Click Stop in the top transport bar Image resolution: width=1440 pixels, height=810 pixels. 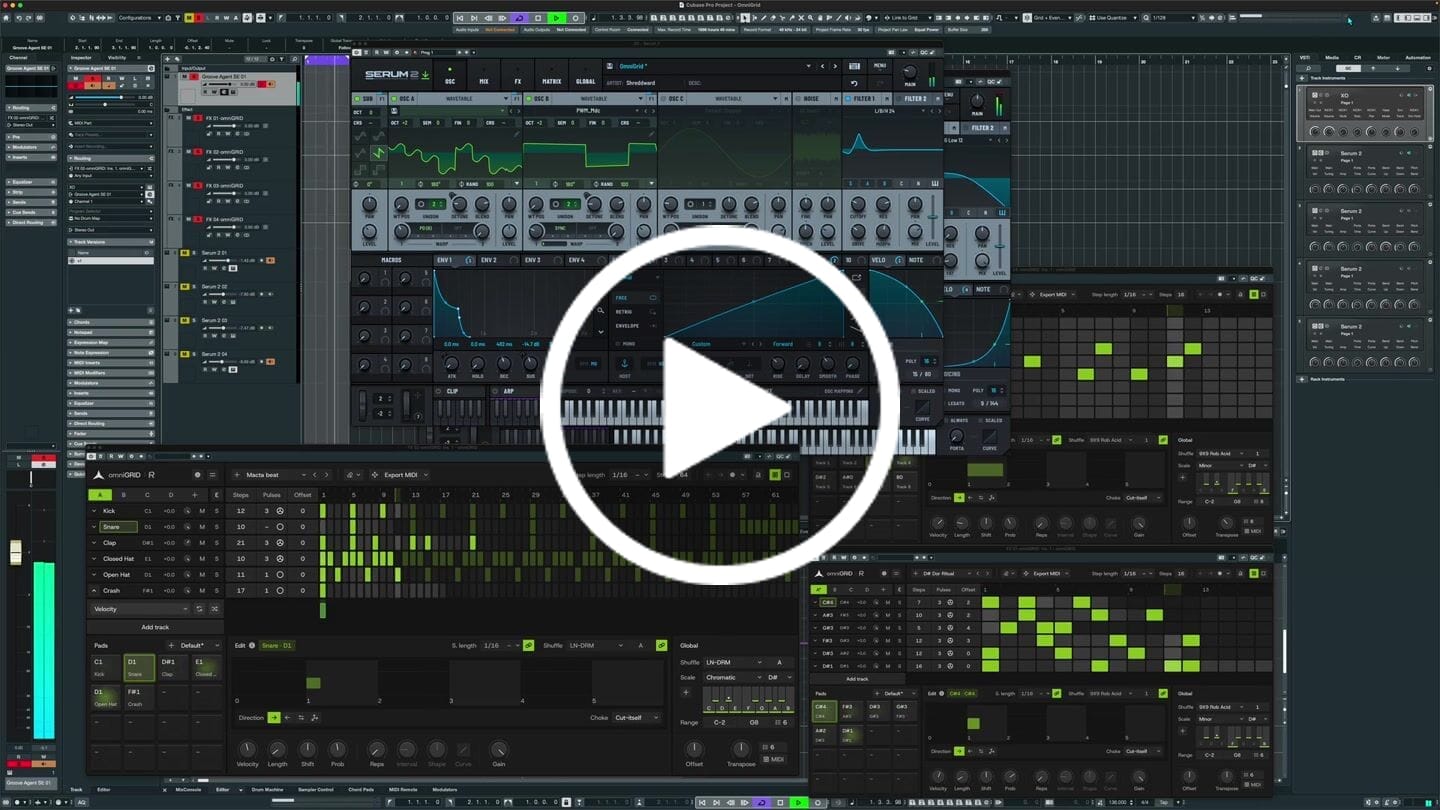[x=538, y=18]
